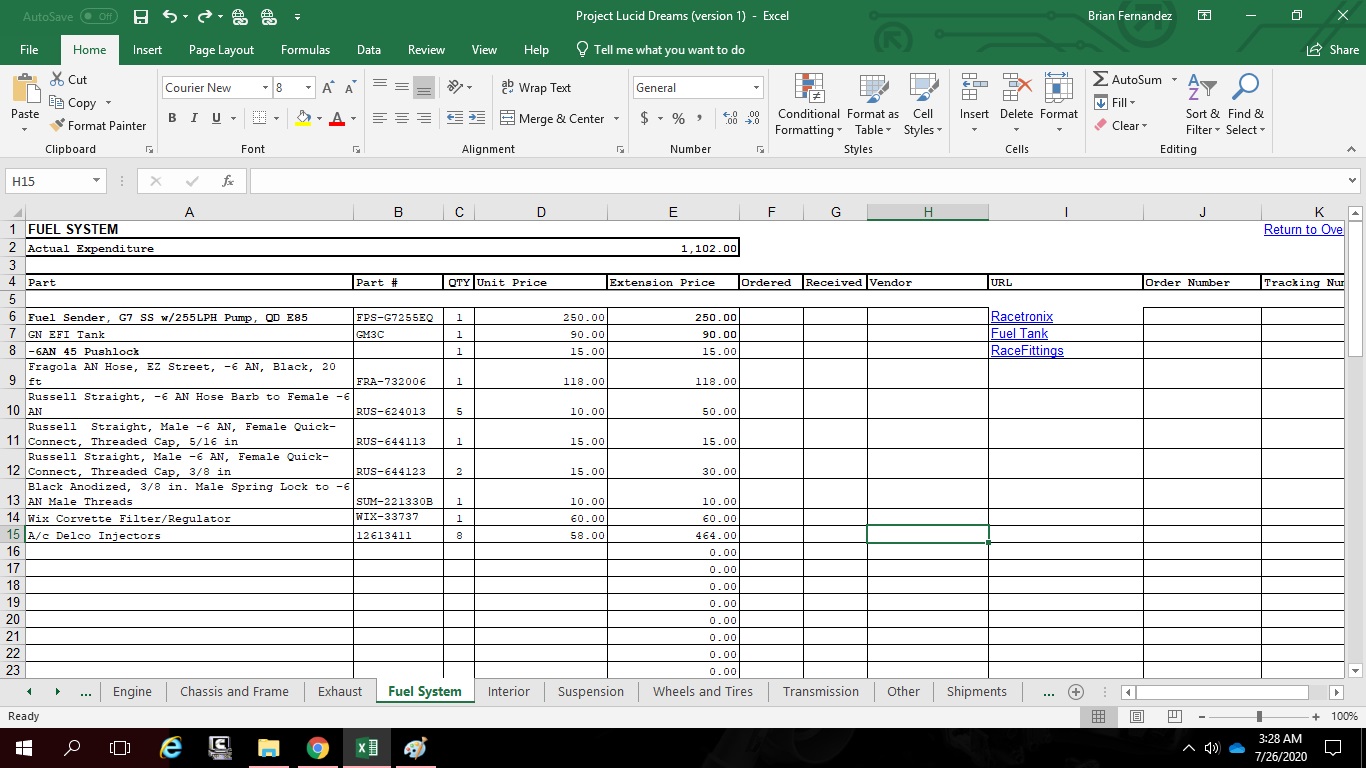Image resolution: width=1366 pixels, height=768 pixels.
Task: Switch to the Exhaust sheet tab
Action: click(340, 692)
